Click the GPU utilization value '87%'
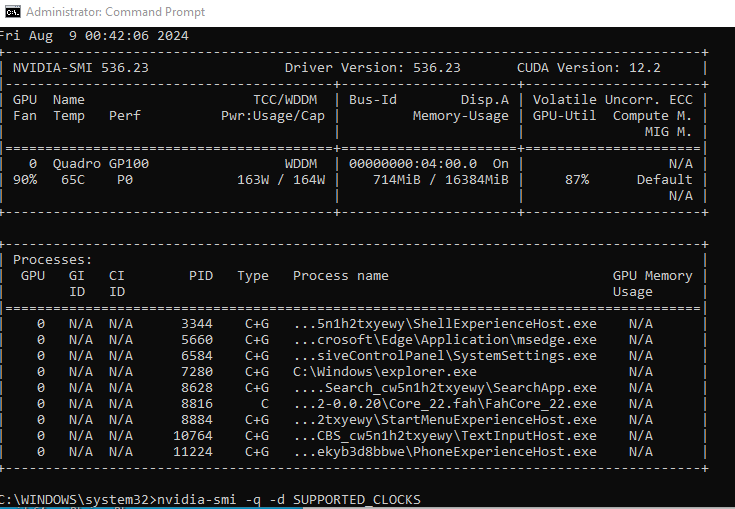735x509 pixels. click(576, 180)
